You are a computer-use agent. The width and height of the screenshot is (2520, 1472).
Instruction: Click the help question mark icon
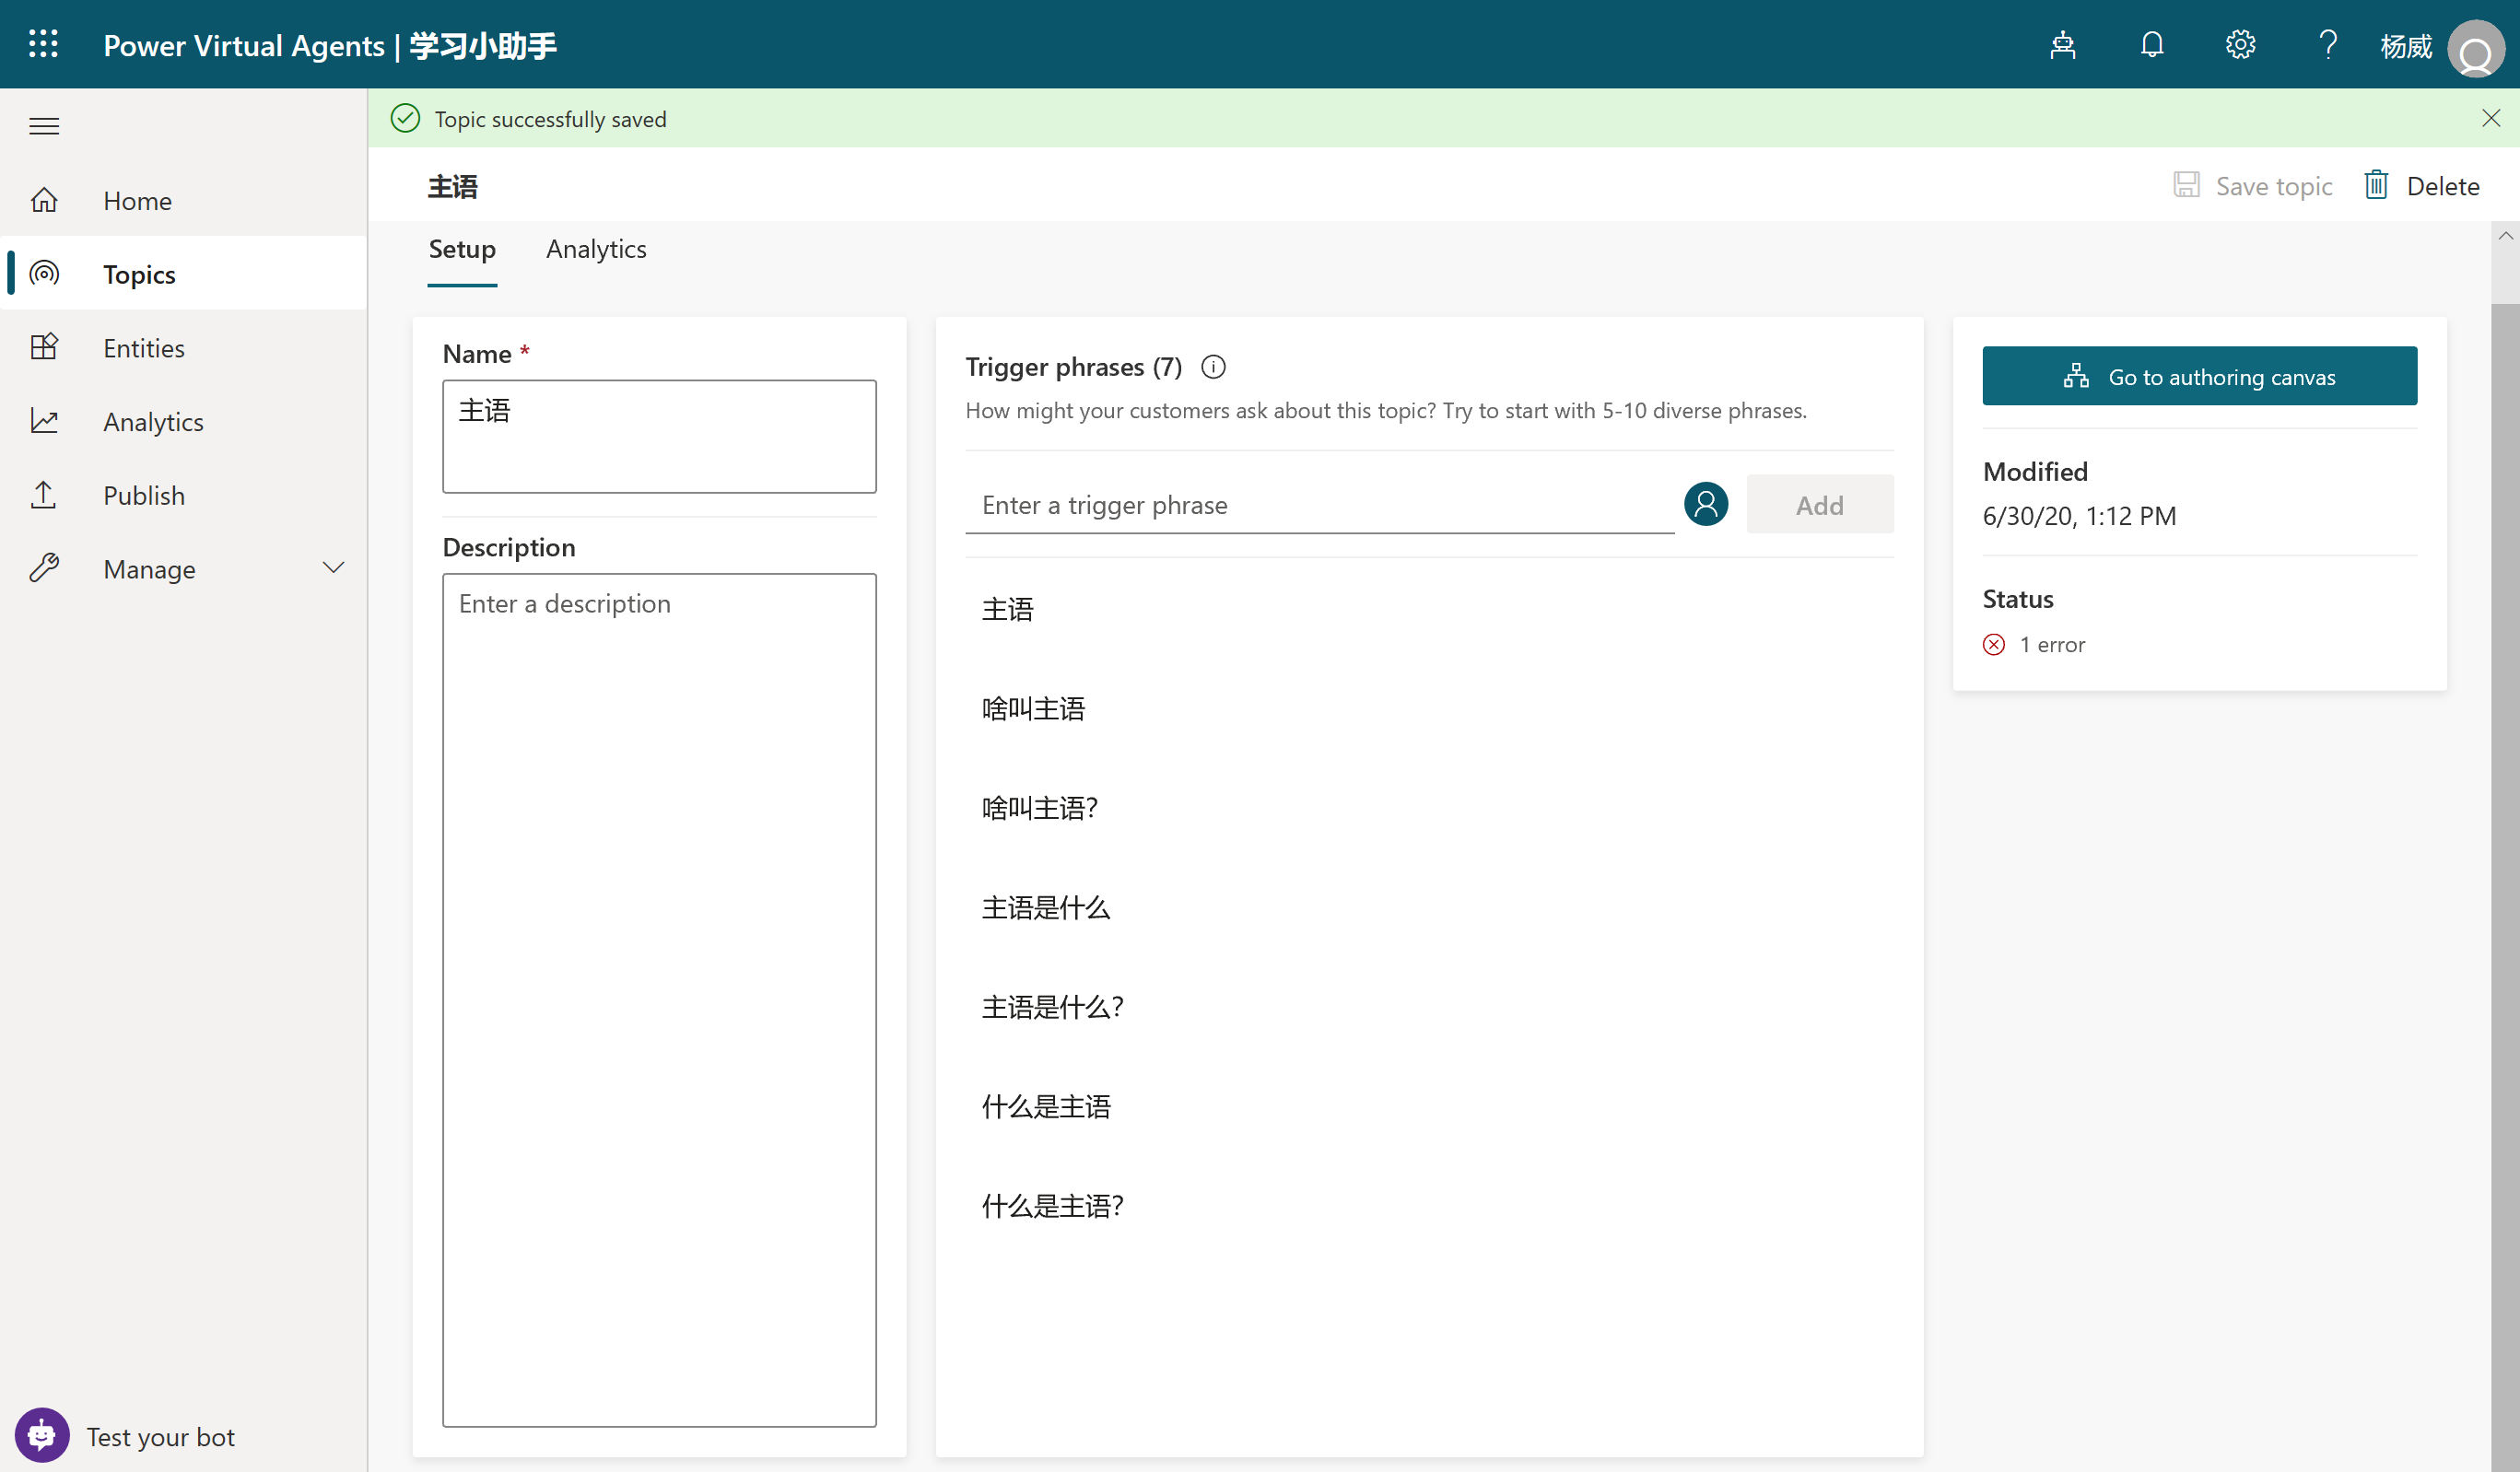tap(2327, 45)
